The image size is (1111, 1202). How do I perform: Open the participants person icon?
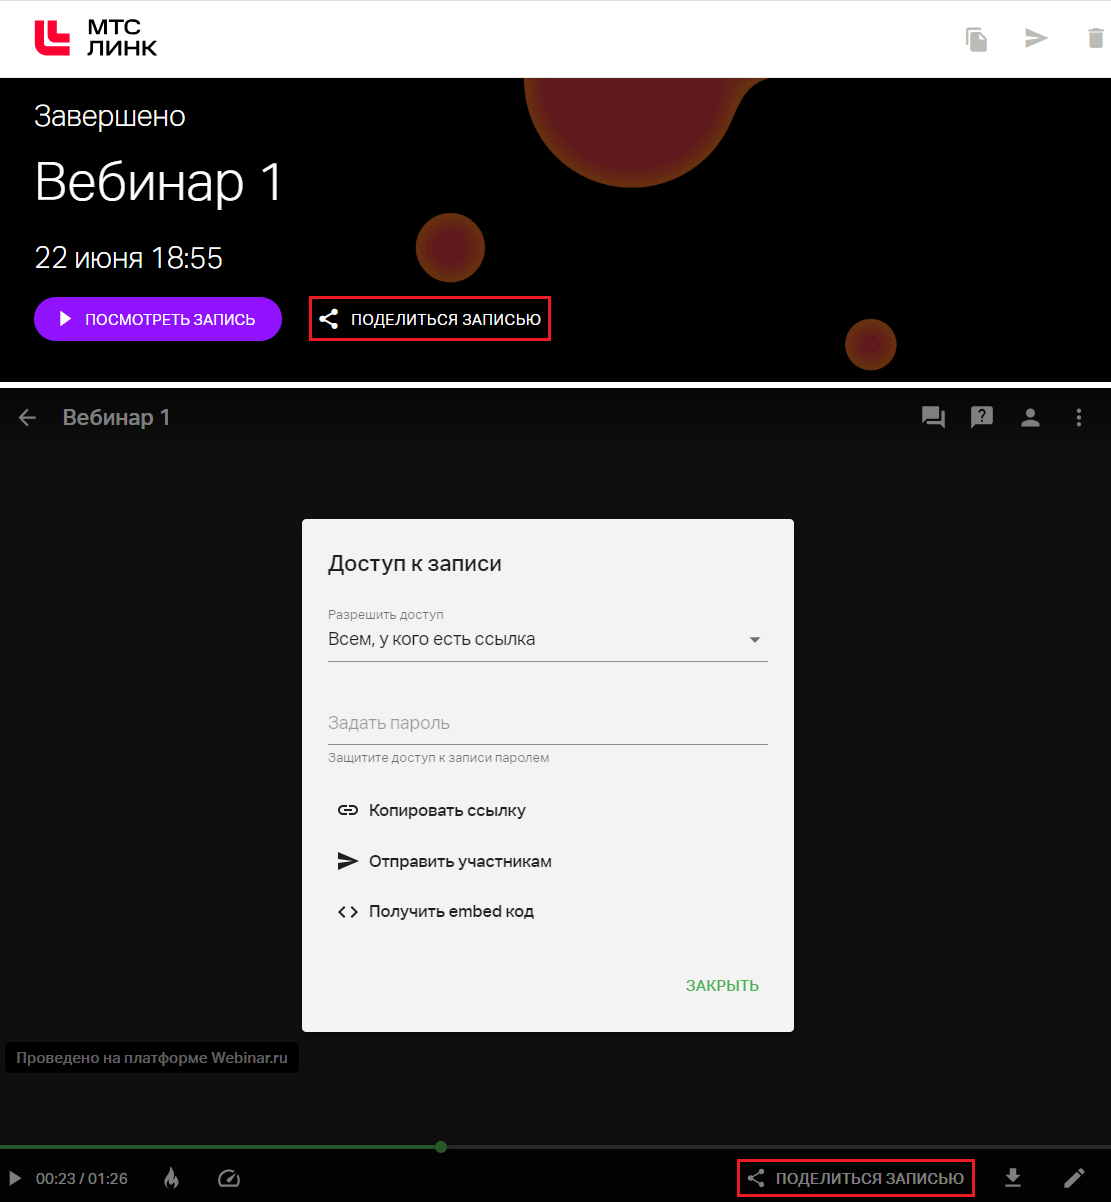tap(1030, 418)
